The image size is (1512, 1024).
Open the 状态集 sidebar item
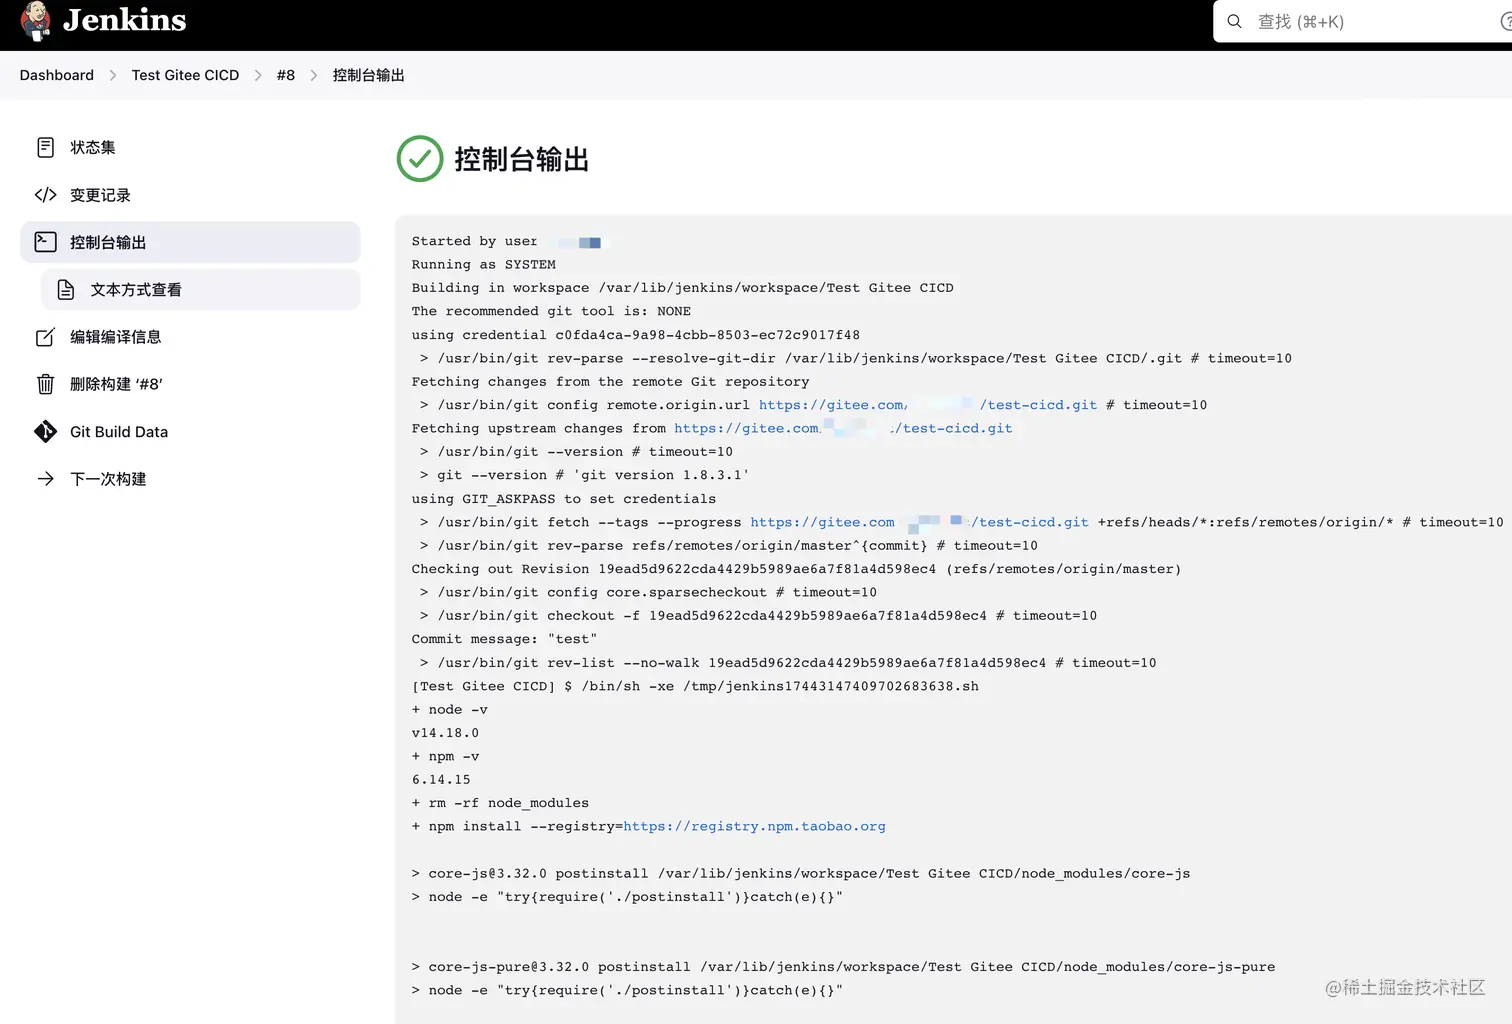(190, 148)
